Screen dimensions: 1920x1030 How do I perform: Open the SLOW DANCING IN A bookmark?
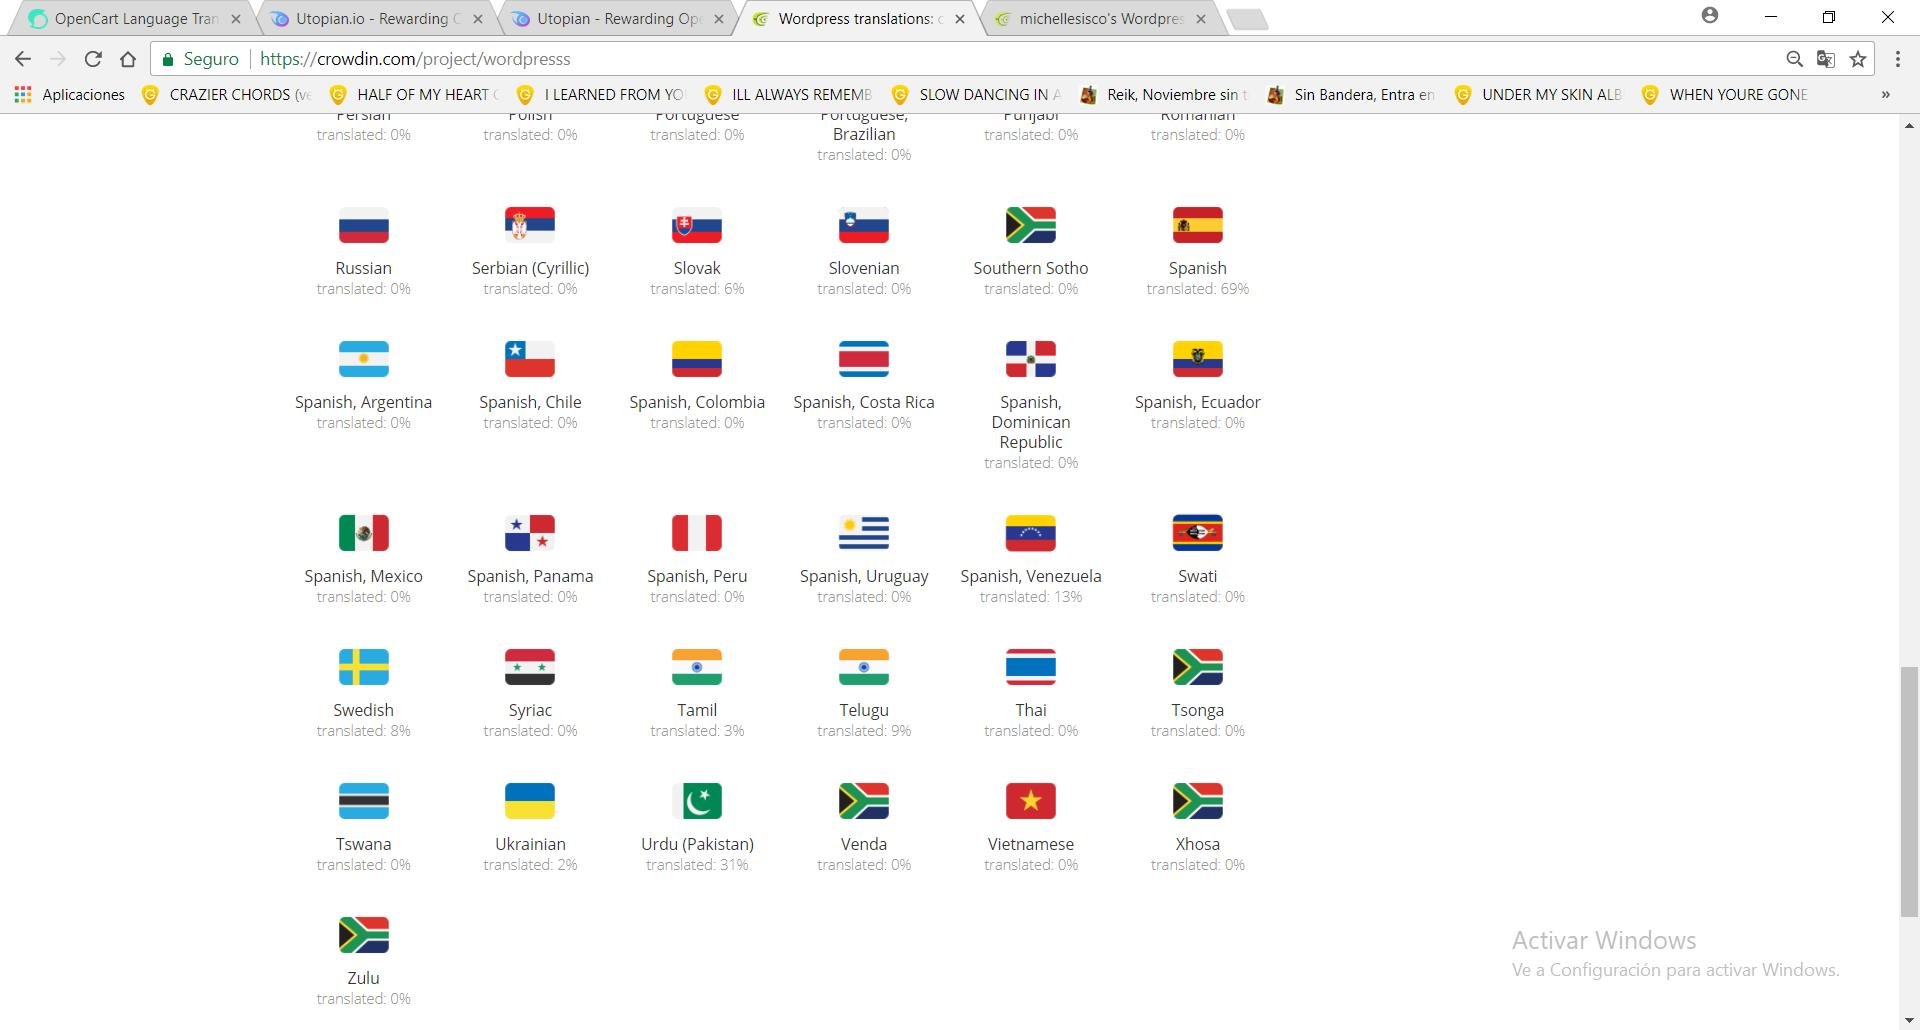[977, 95]
